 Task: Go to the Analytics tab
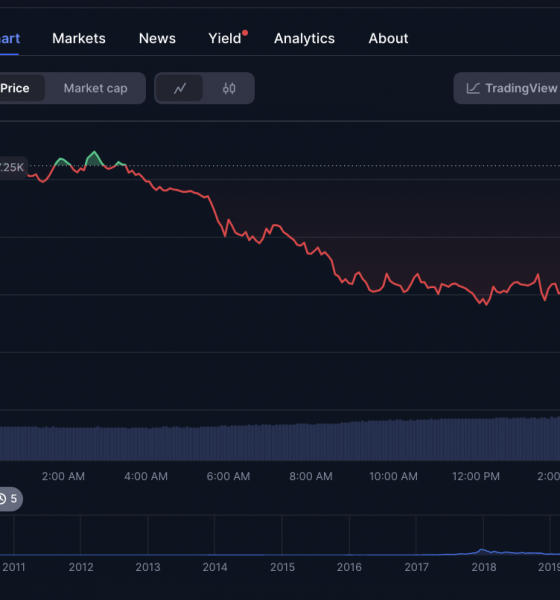click(304, 39)
